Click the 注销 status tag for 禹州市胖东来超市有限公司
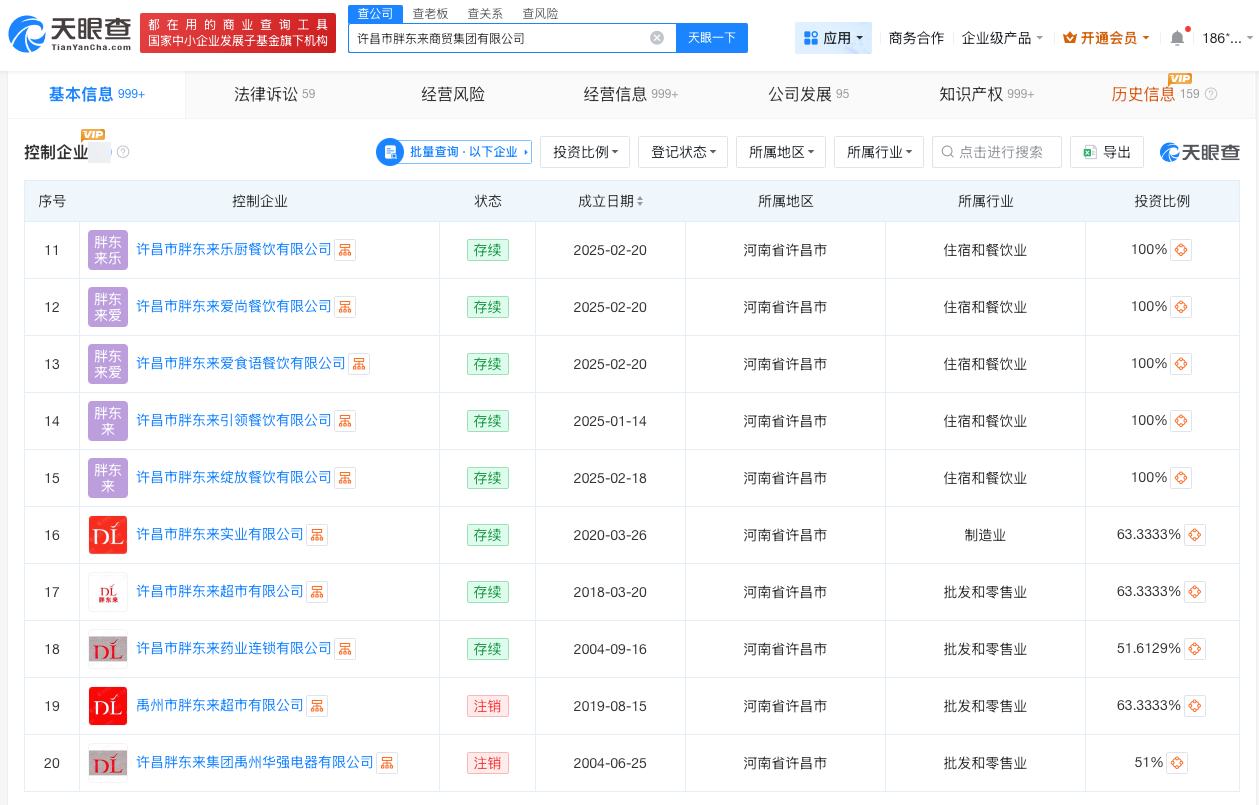Viewport: 1259px width, 805px height. tap(487, 706)
